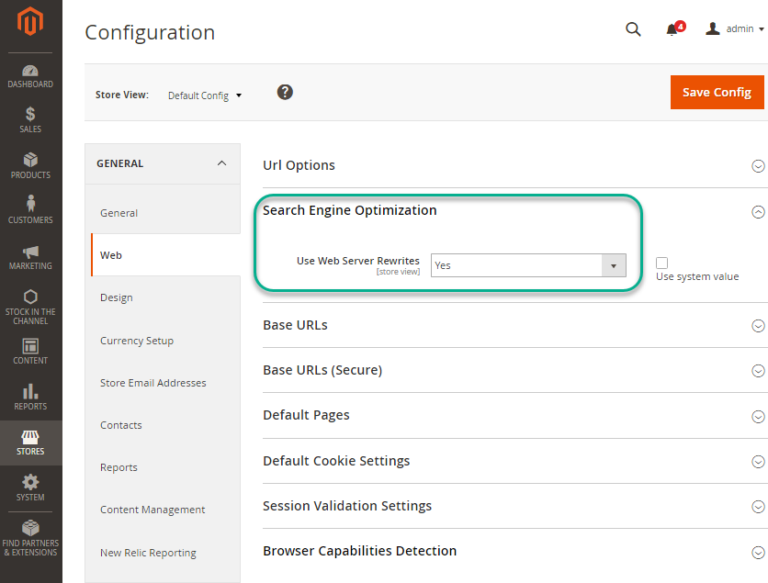The image size is (768, 583).
Task: Open the Store View Default Config dropdown
Action: pos(205,96)
